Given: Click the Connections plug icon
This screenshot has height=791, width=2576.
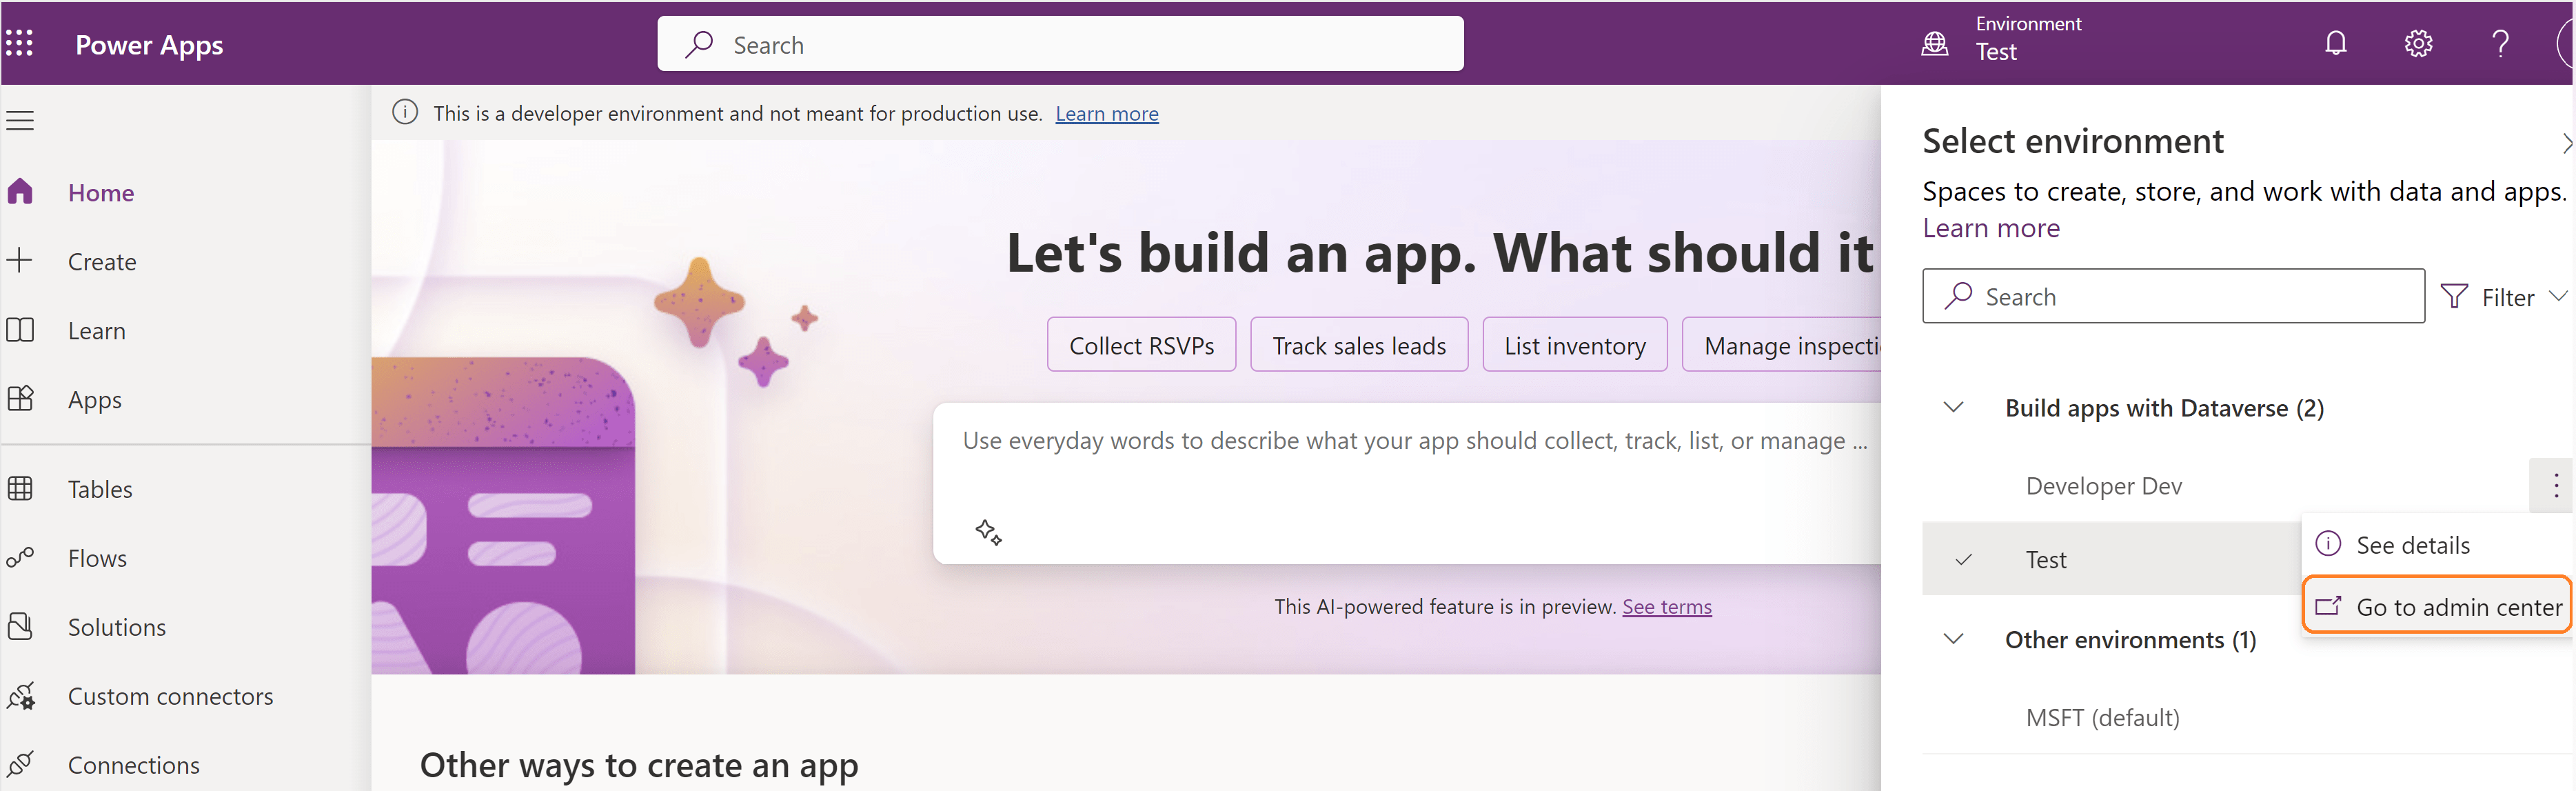Looking at the screenshot, I should 20,764.
